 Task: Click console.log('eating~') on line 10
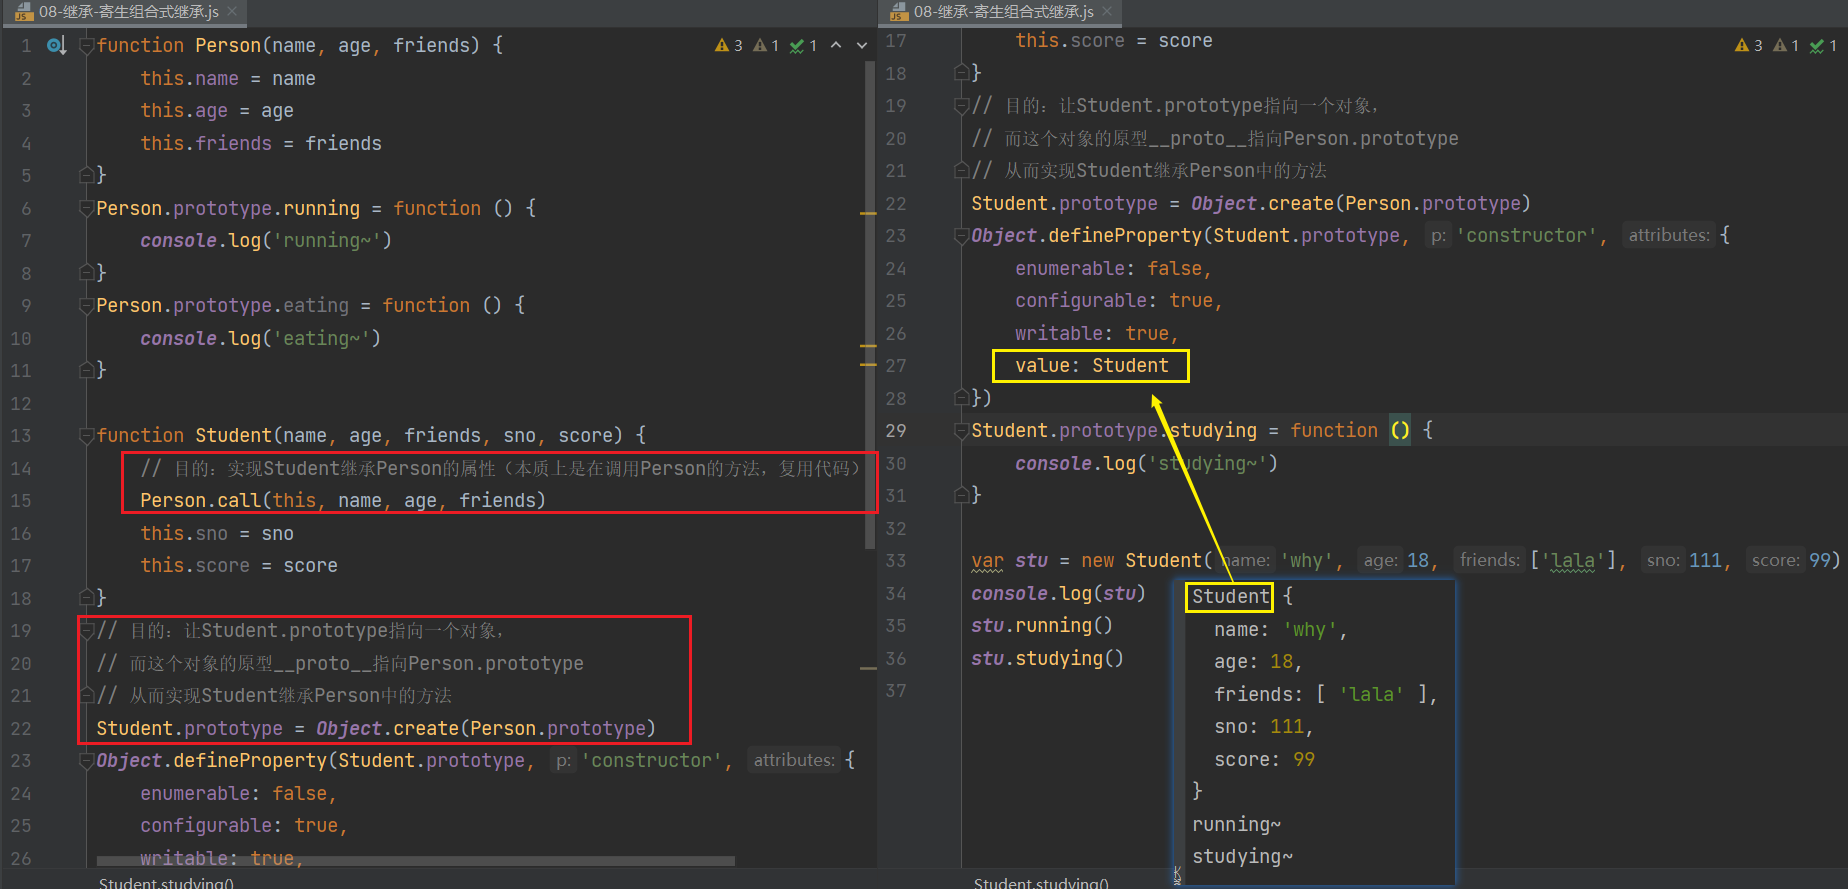point(260,338)
